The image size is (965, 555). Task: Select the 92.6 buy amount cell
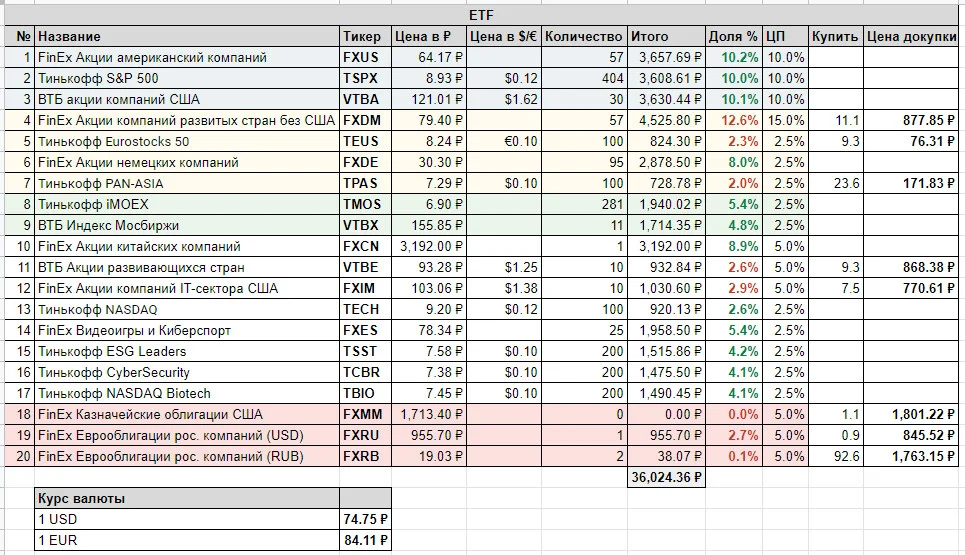click(x=835, y=456)
